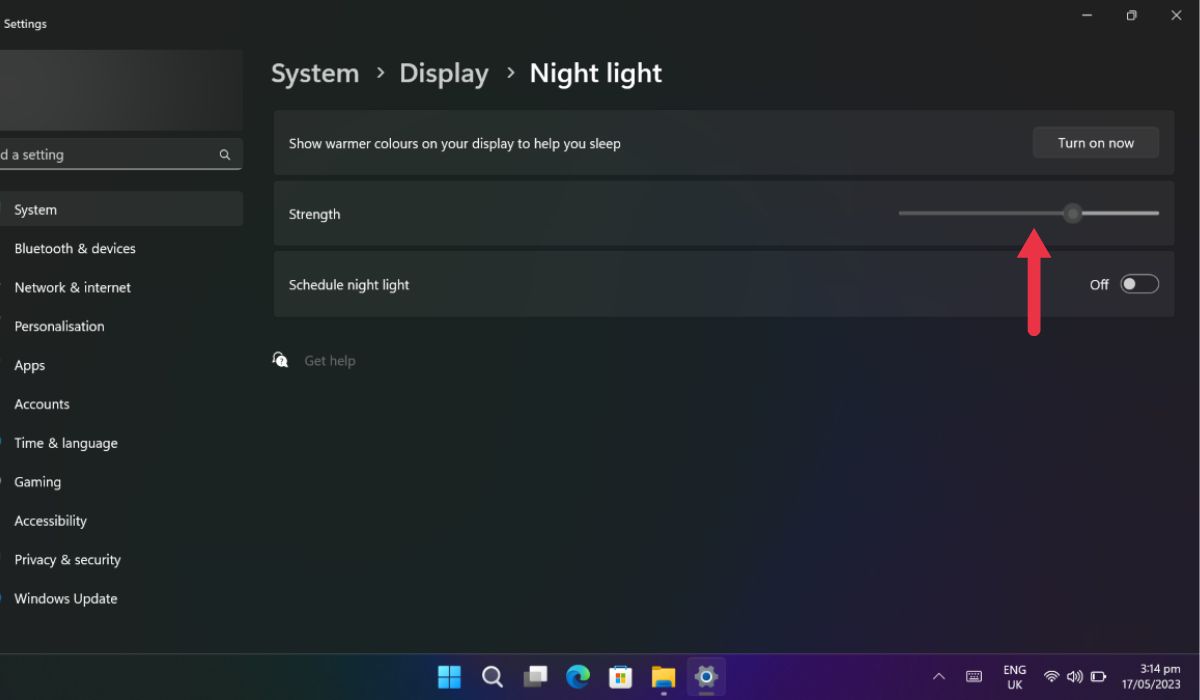Open the Get help link

click(x=330, y=360)
